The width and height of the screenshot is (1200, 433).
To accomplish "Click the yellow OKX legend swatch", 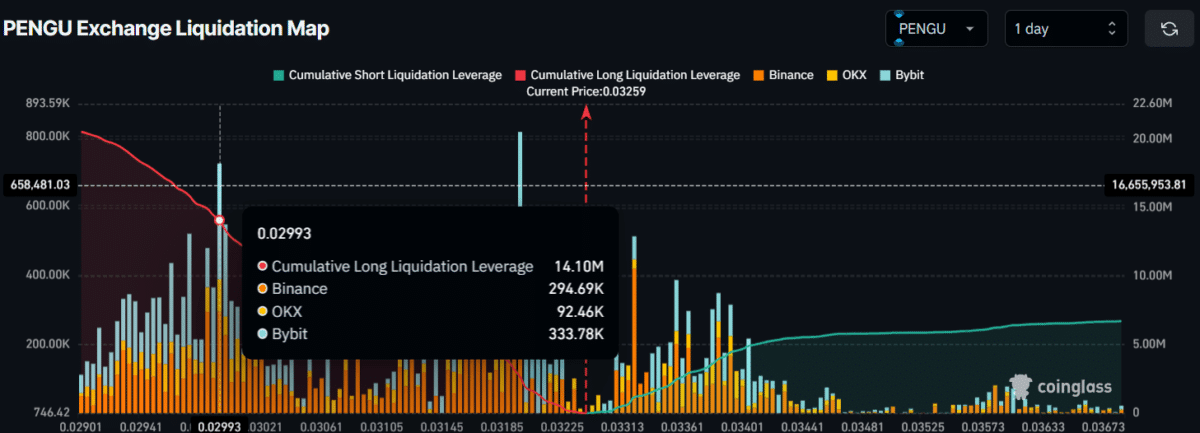I will pos(831,75).
